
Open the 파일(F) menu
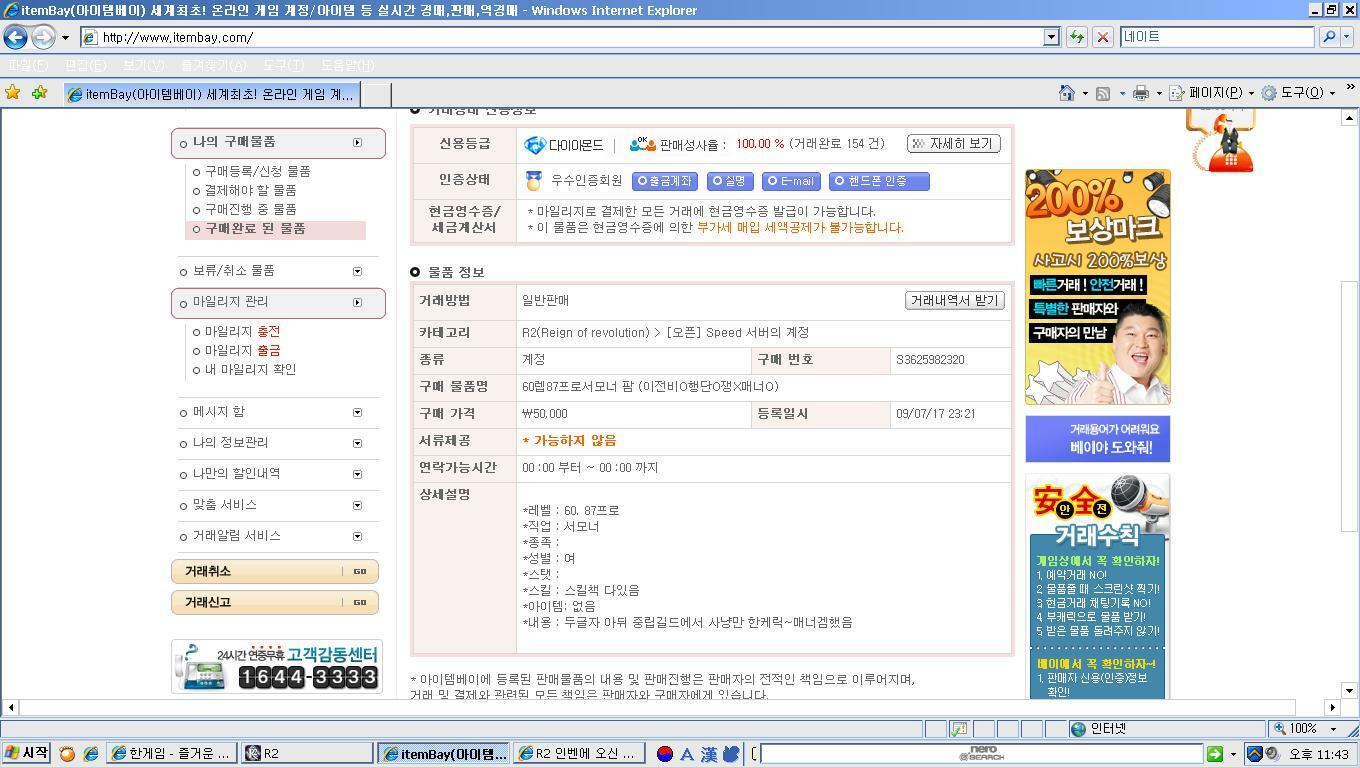coord(27,65)
